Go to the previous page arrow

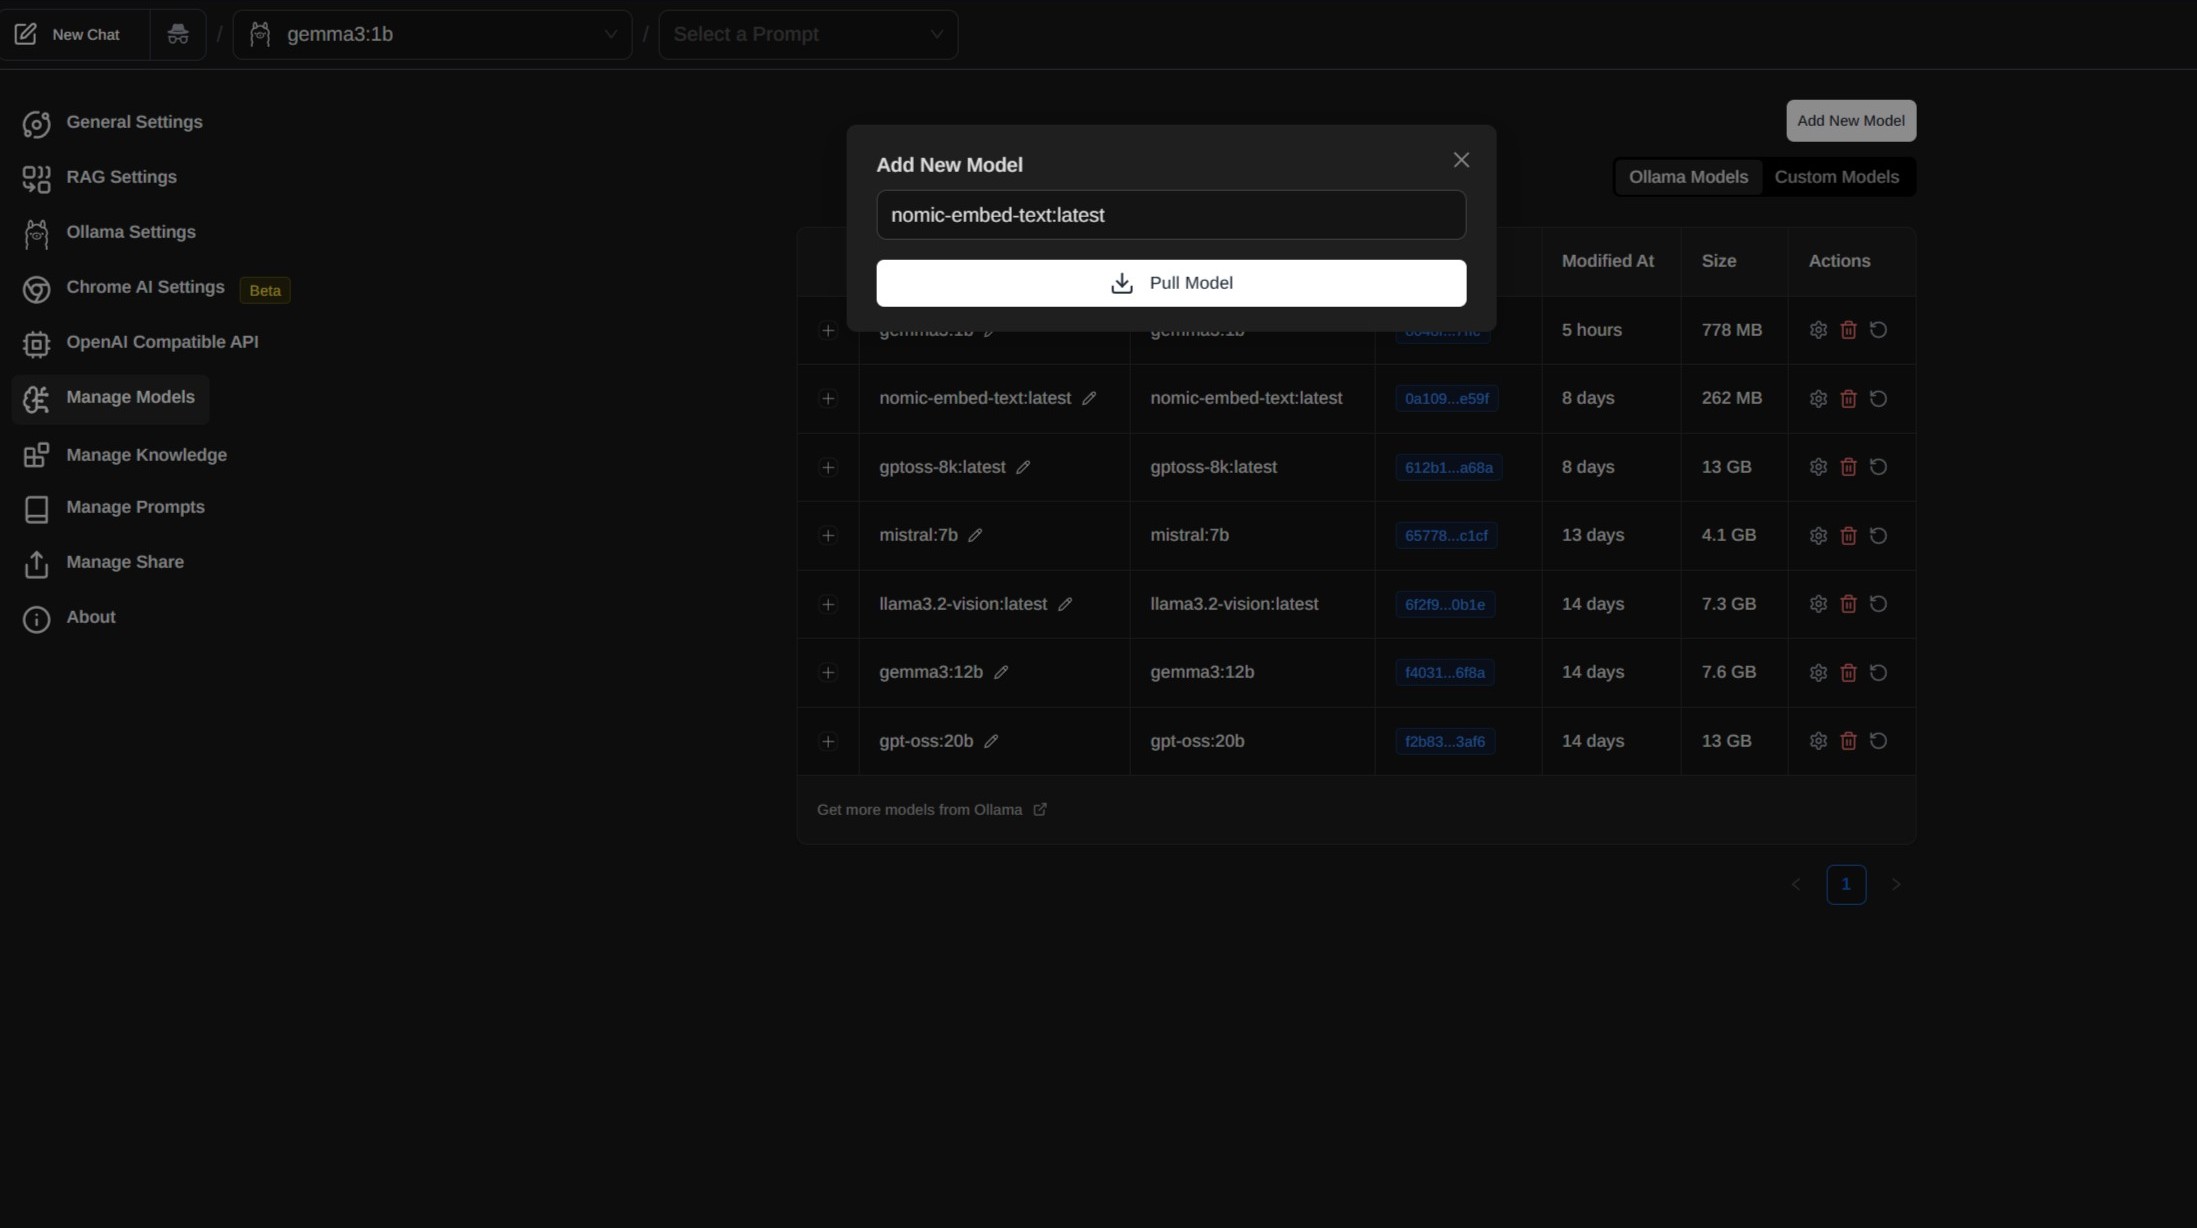(1796, 885)
